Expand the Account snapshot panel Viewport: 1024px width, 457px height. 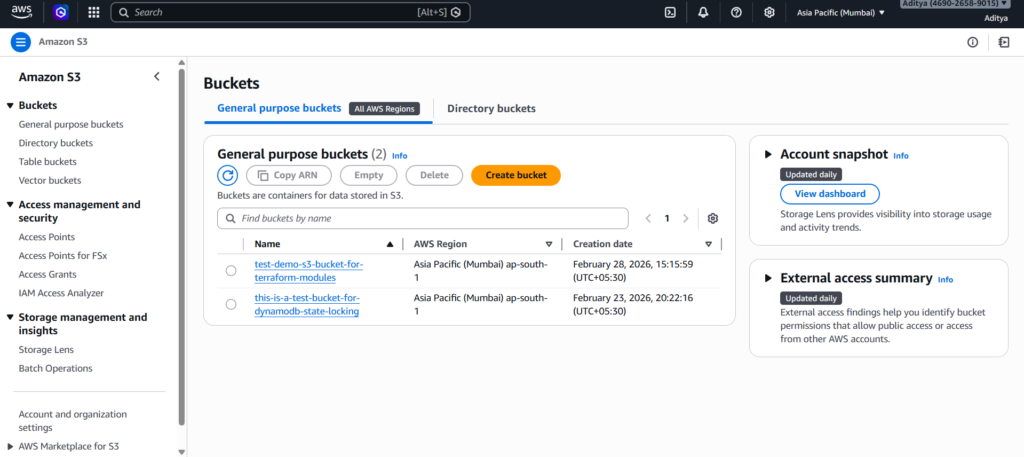(768, 155)
